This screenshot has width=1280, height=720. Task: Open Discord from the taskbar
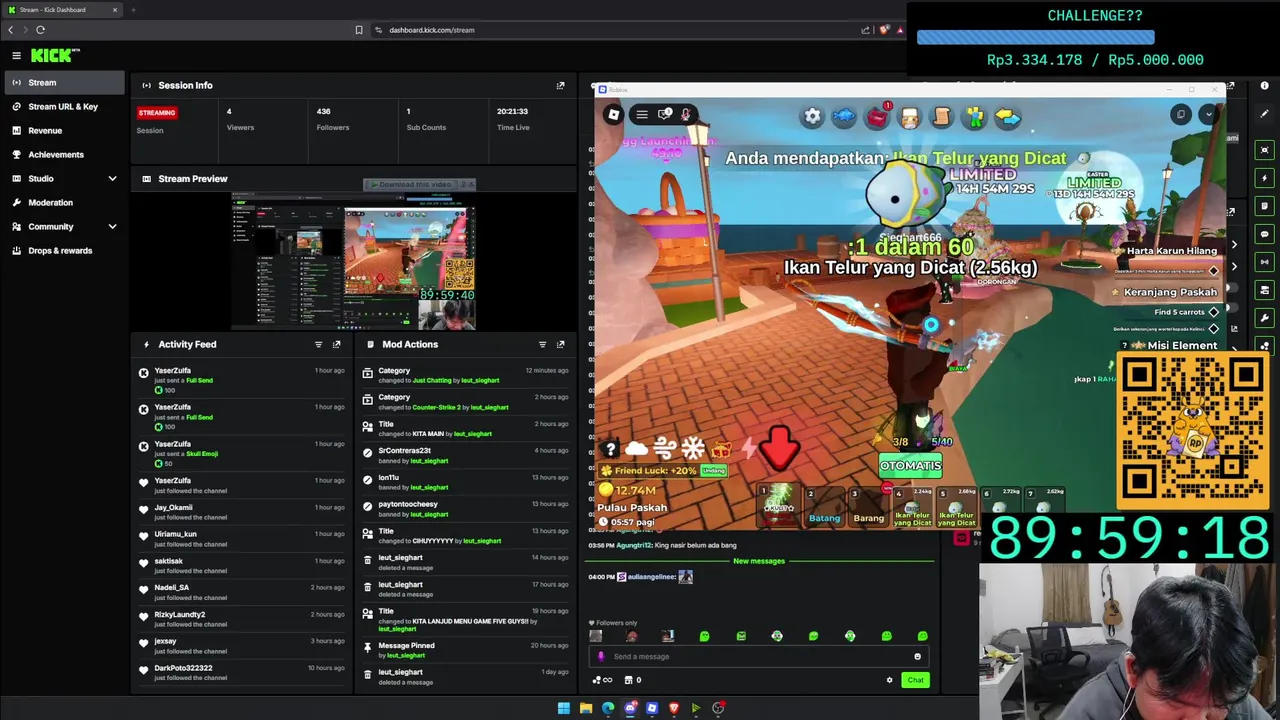(x=630, y=708)
